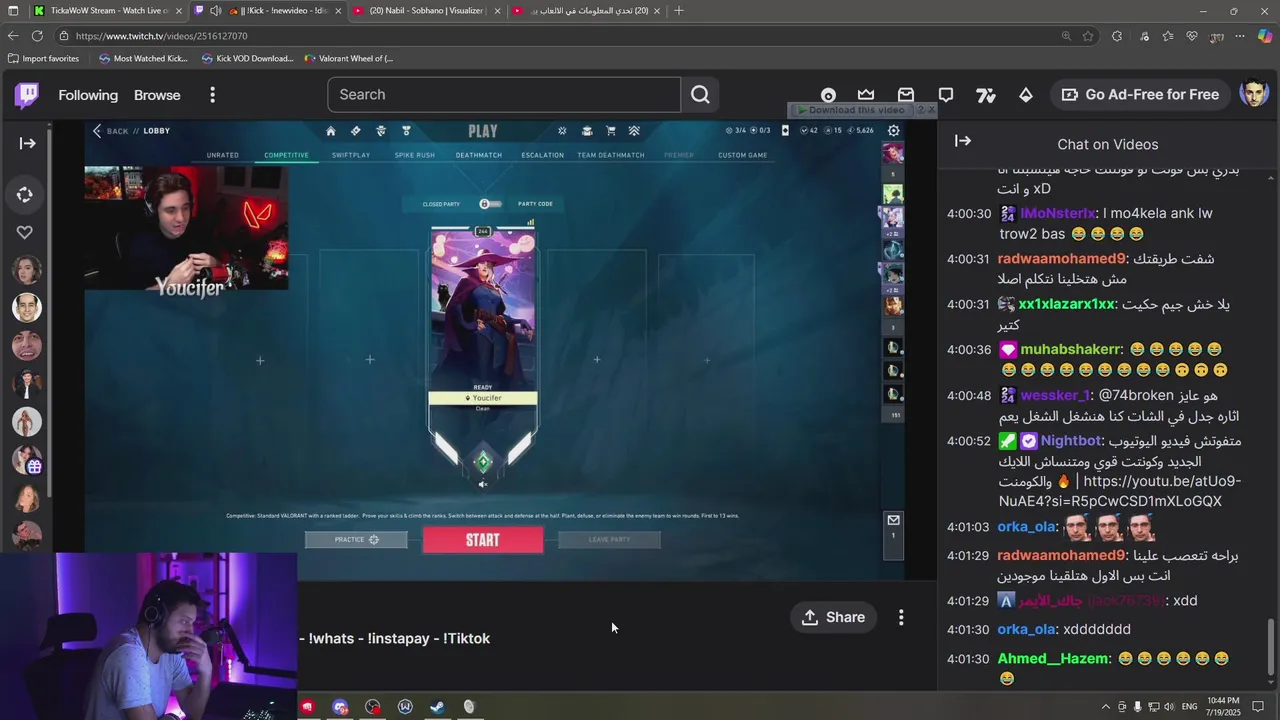Image resolution: width=1280 pixels, height=720 pixels.
Task: Click the Go Ad-Free for Free button
Action: coord(1140,95)
